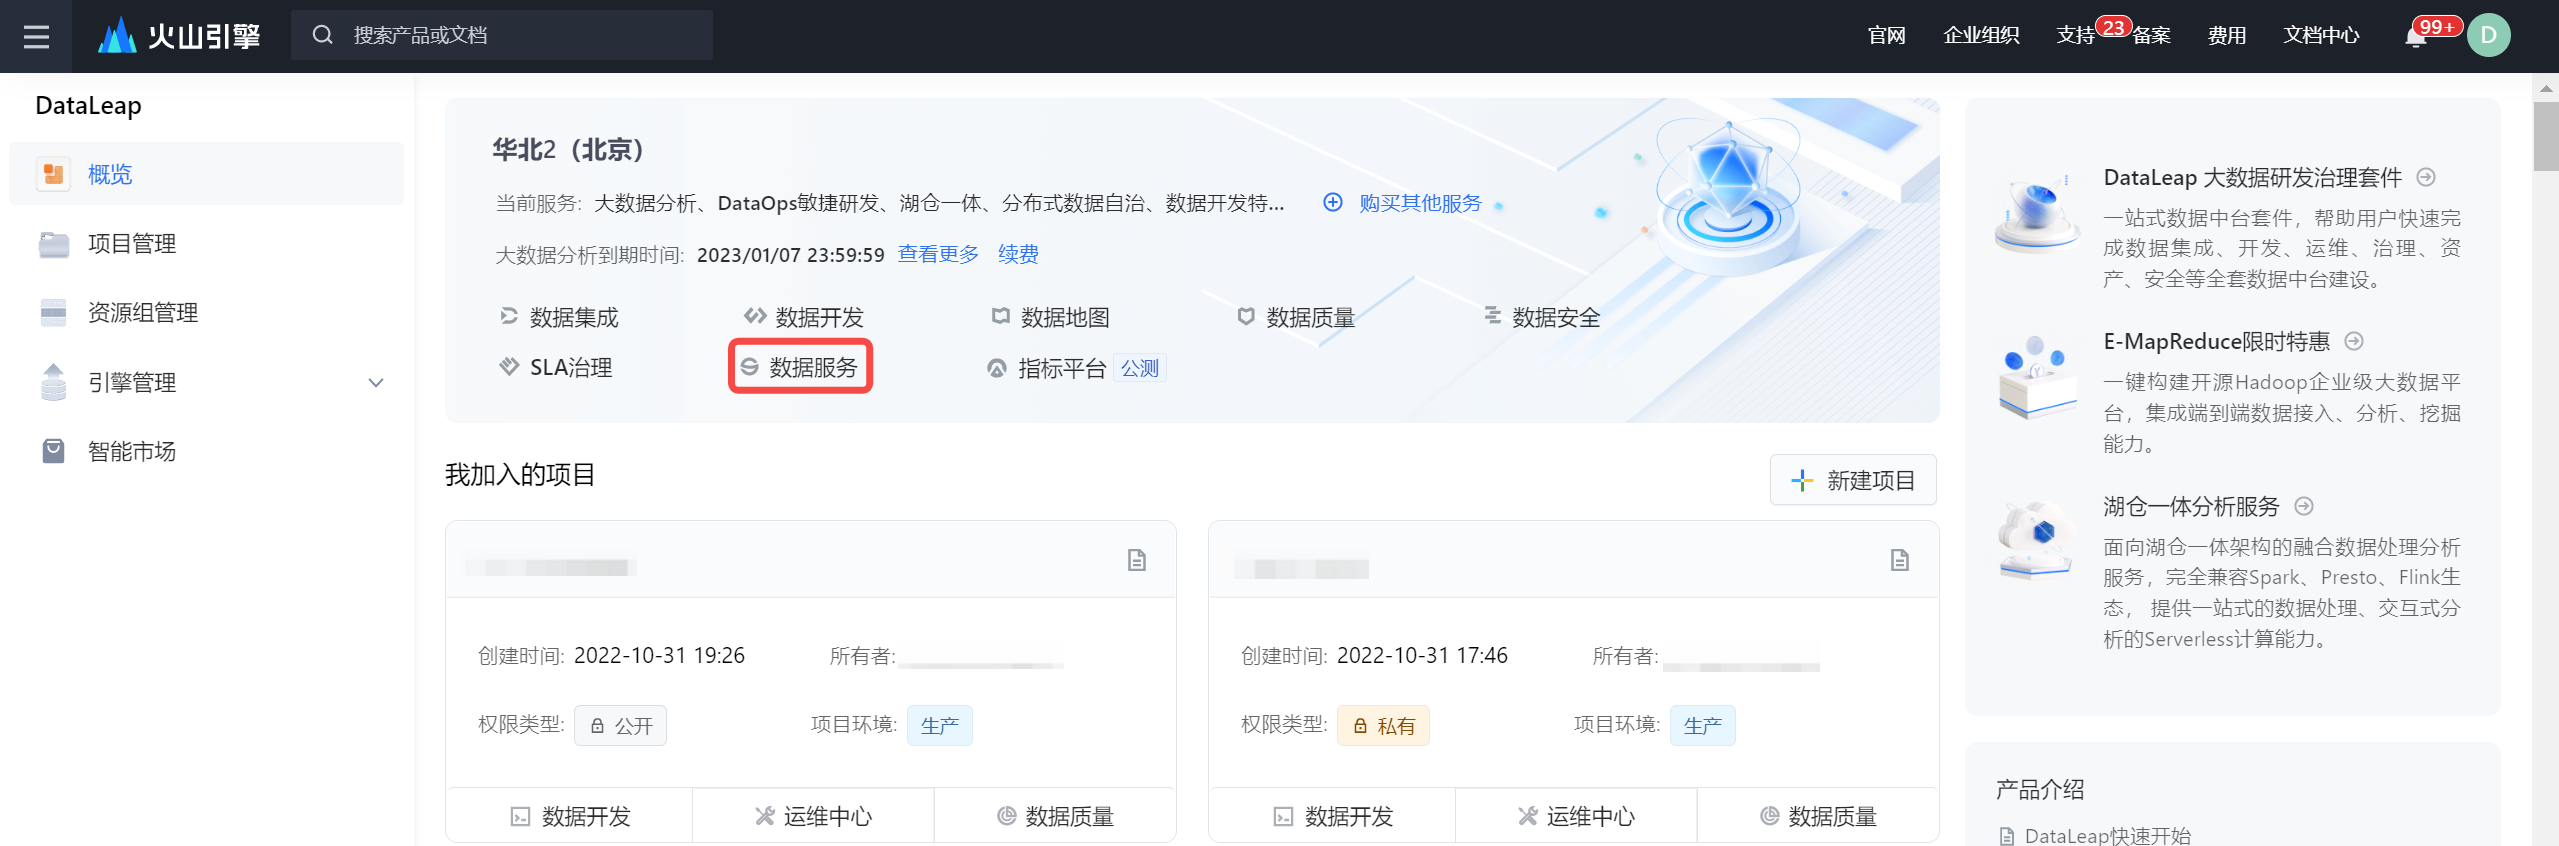Open the hamburger navigation menu

point(36,36)
